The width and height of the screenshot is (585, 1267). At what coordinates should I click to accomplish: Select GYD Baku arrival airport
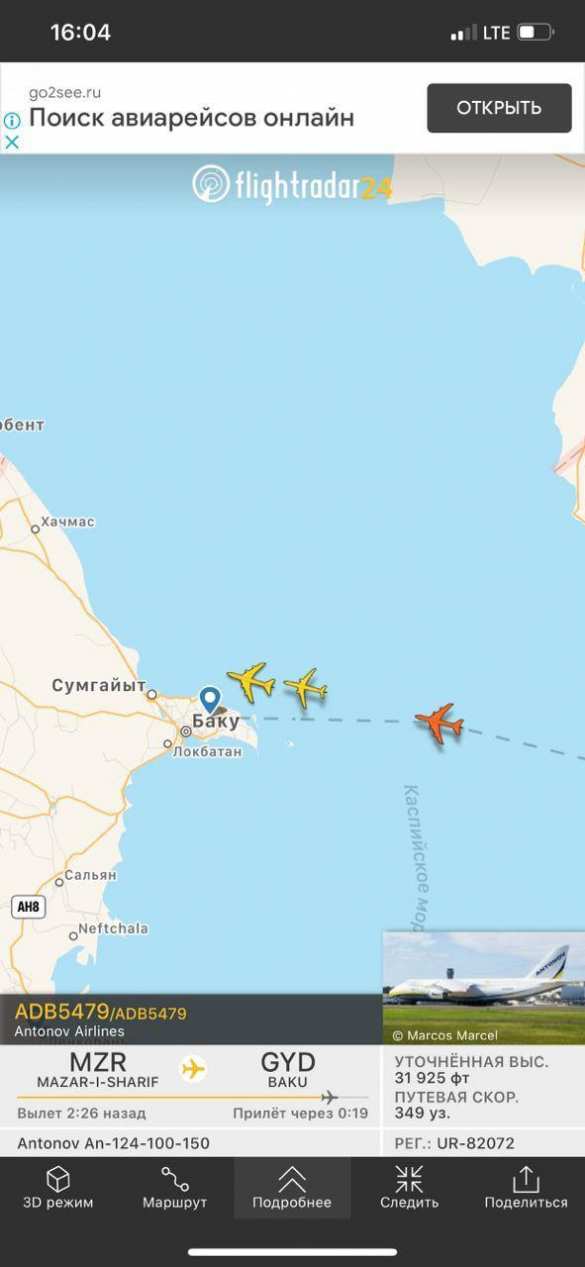point(288,1070)
